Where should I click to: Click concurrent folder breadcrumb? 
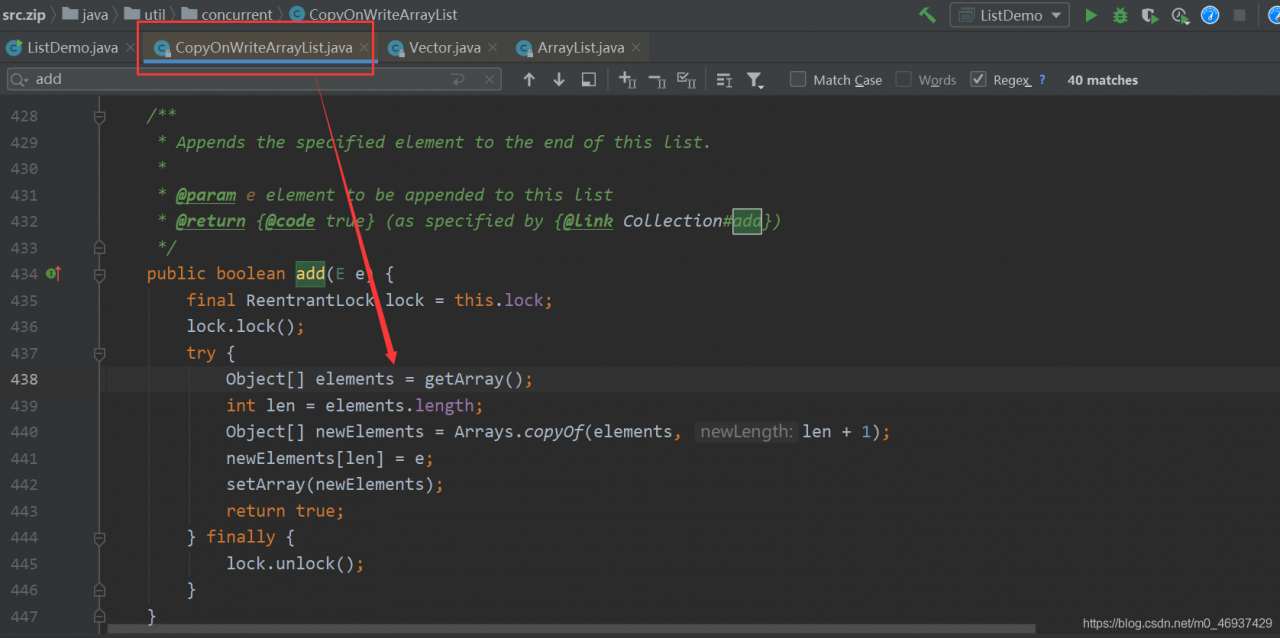pyautogui.click(x=227, y=15)
